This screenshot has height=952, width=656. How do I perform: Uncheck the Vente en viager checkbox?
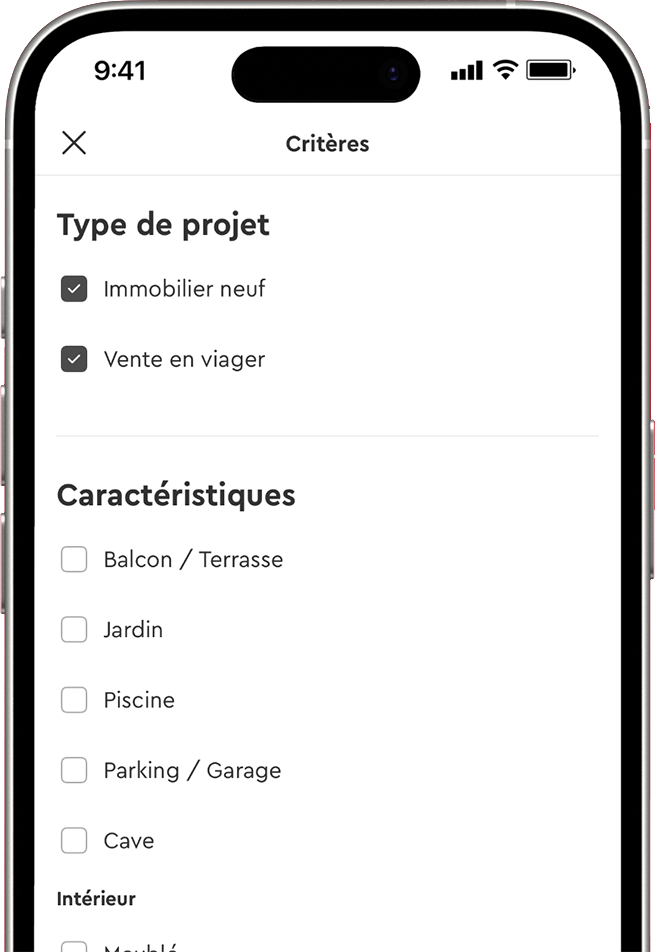tap(74, 359)
